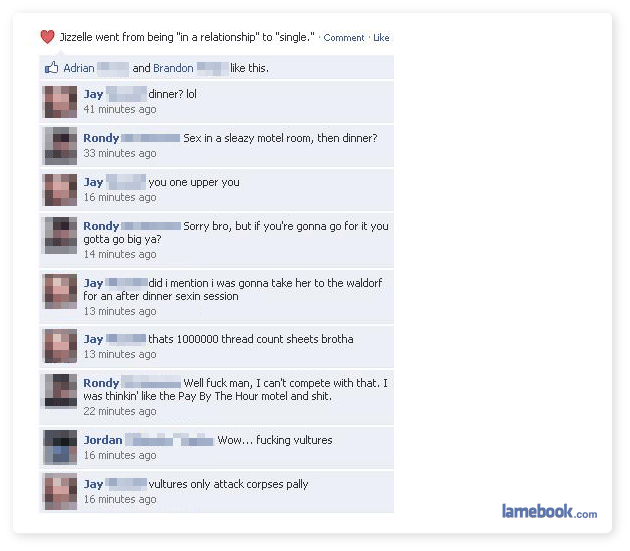Click Jordan's avatar next to the vultures comment
Screen dimensions: 630x551
pos(60,447)
